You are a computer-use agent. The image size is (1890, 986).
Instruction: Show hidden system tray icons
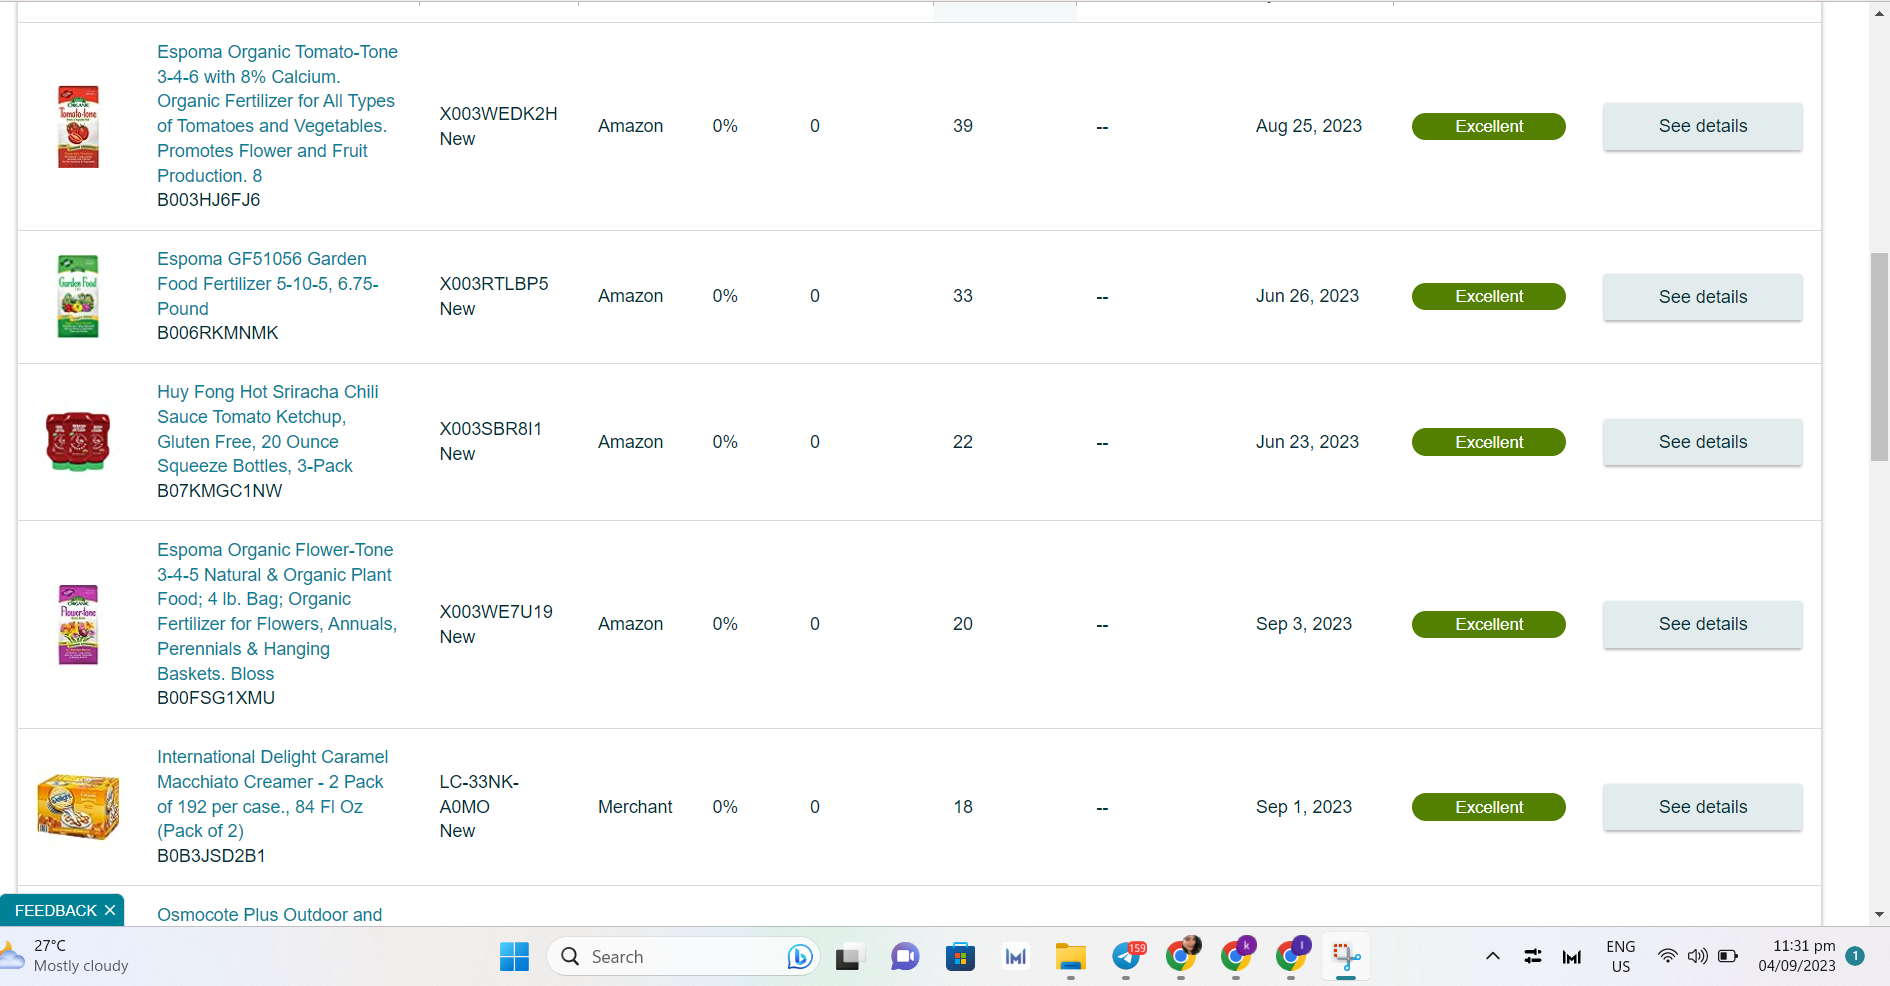(x=1493, y=956)
